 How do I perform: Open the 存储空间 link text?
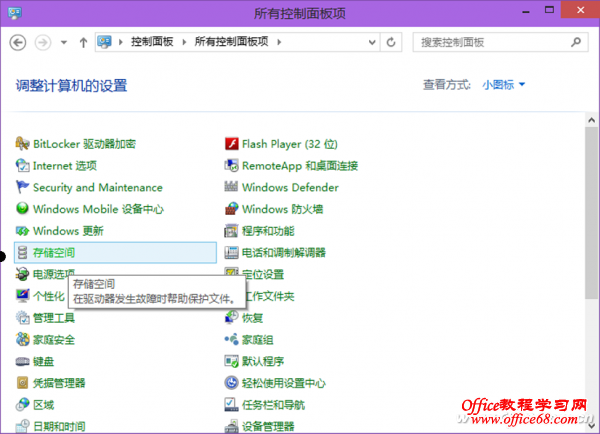[x=54, y=253]
